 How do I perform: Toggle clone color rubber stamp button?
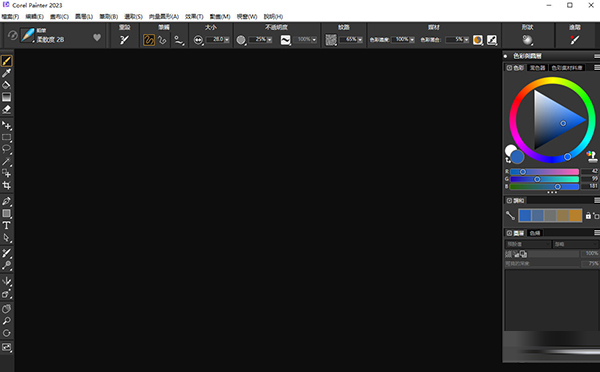(x=592, y=156)
